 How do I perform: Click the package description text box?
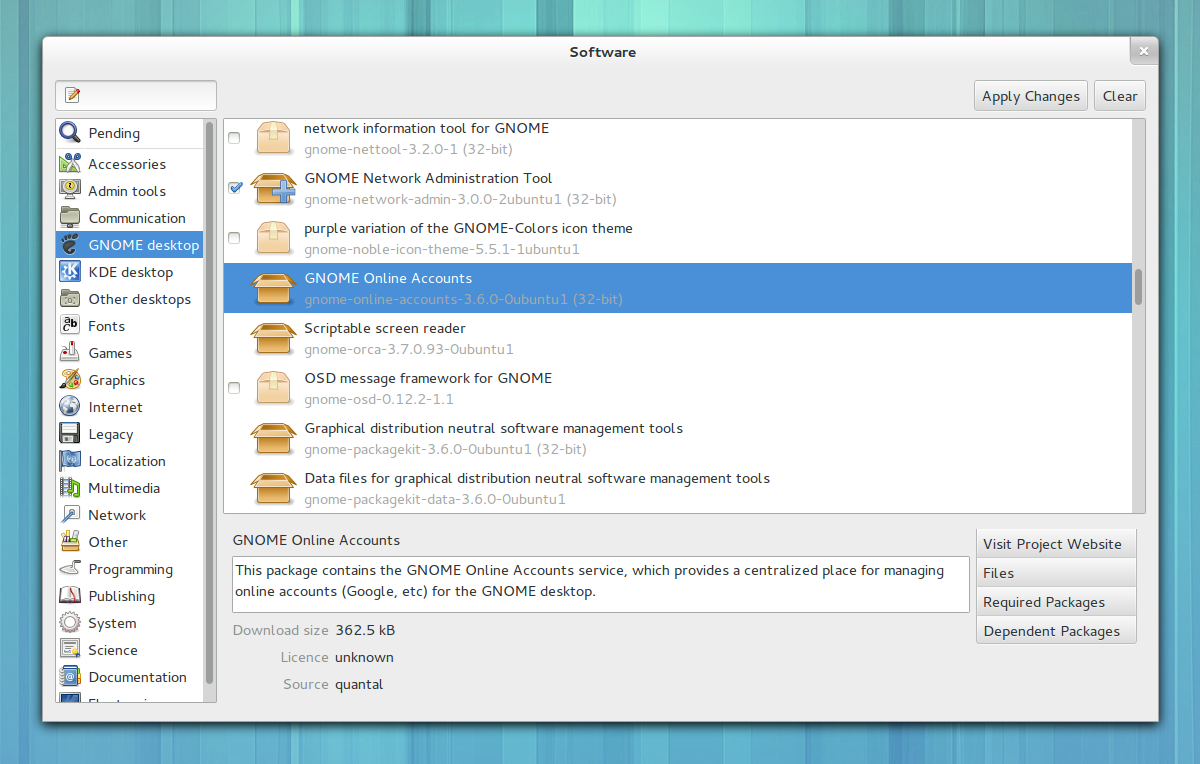tap(601, 584)
